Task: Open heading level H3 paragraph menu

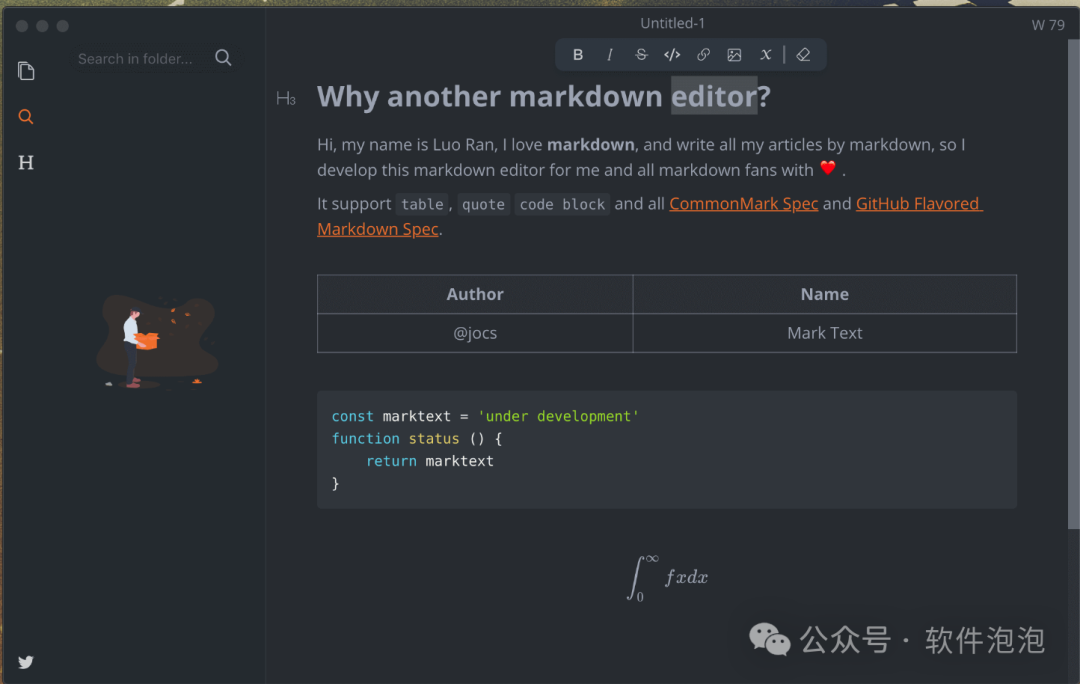Action: click(x=286, y=99)
